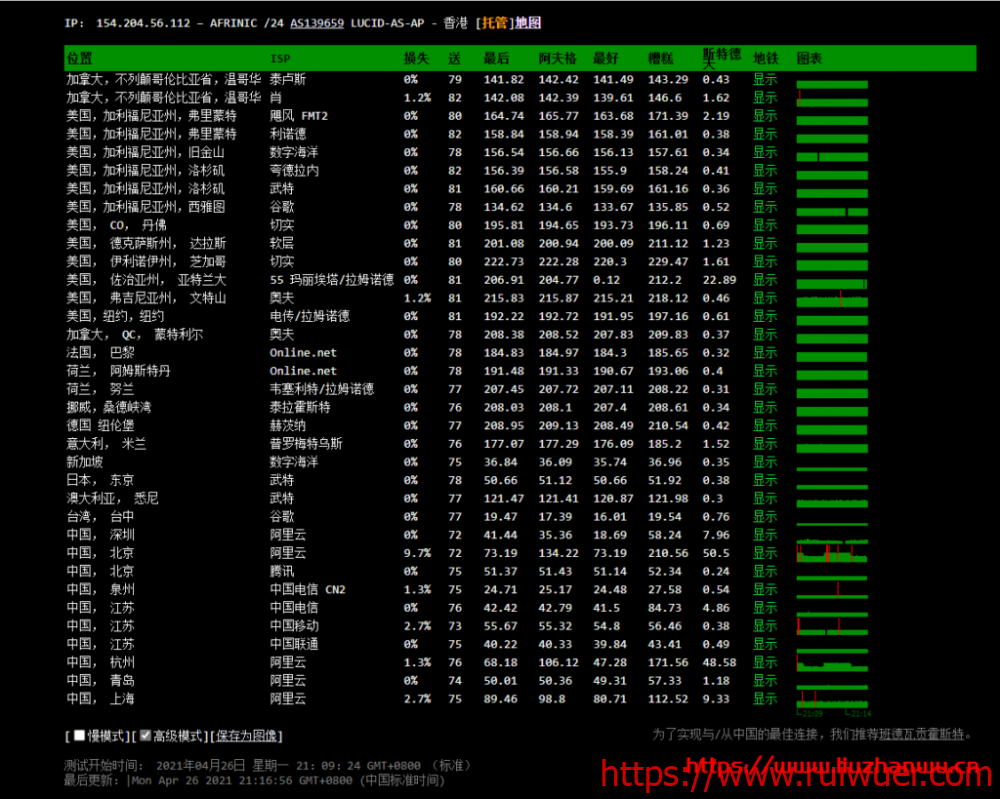Open the 地图 link at top
This screenshot has width=1000, height=799.
[x=527, y=23]
